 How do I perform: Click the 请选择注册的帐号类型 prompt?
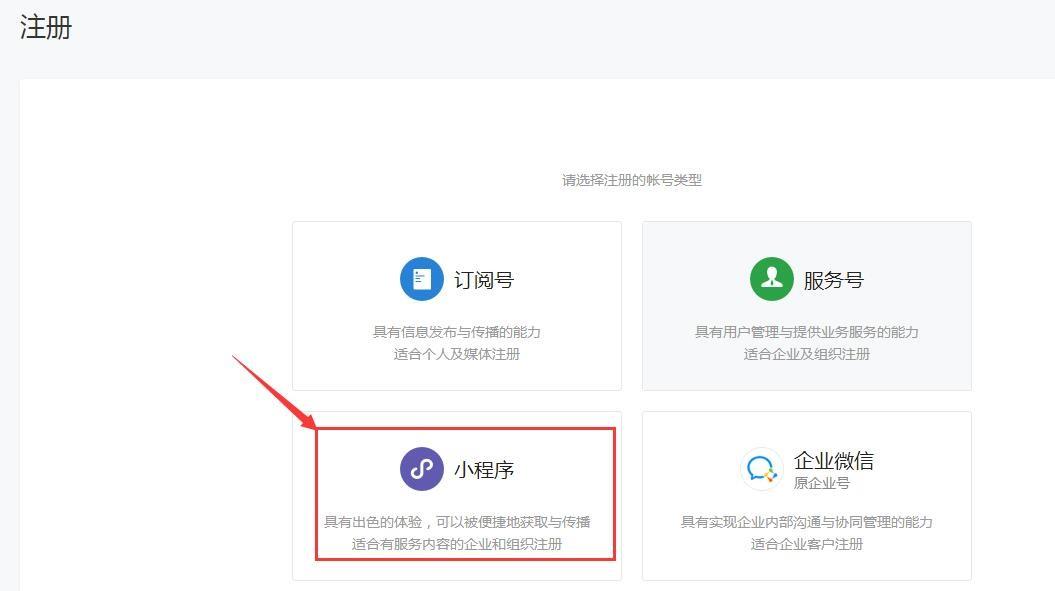point(632,180)
